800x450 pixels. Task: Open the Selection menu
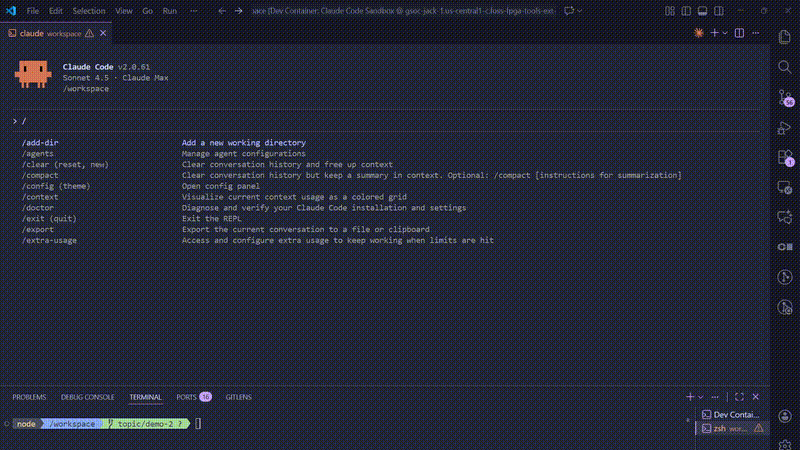click(89, 11)
